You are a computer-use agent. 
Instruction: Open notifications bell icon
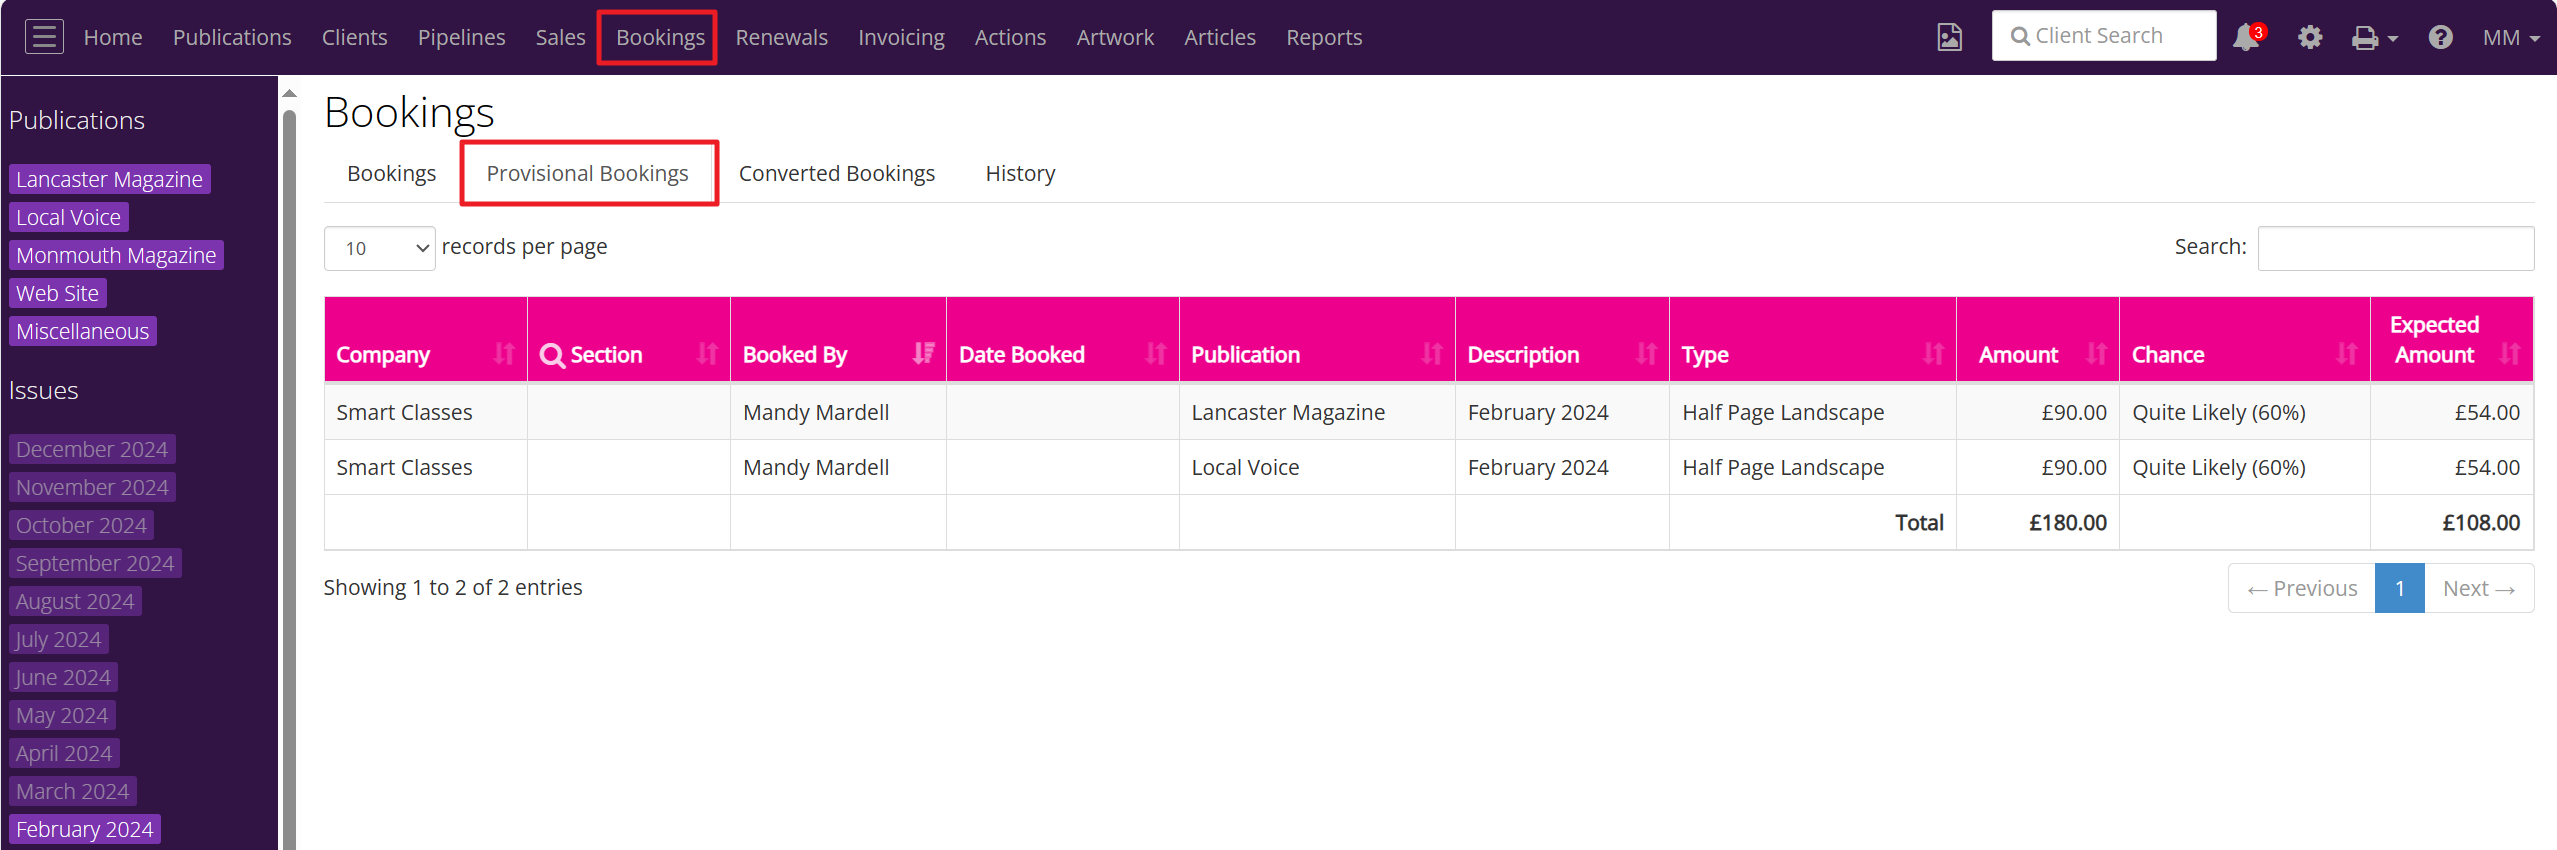tap(2247, 37)
